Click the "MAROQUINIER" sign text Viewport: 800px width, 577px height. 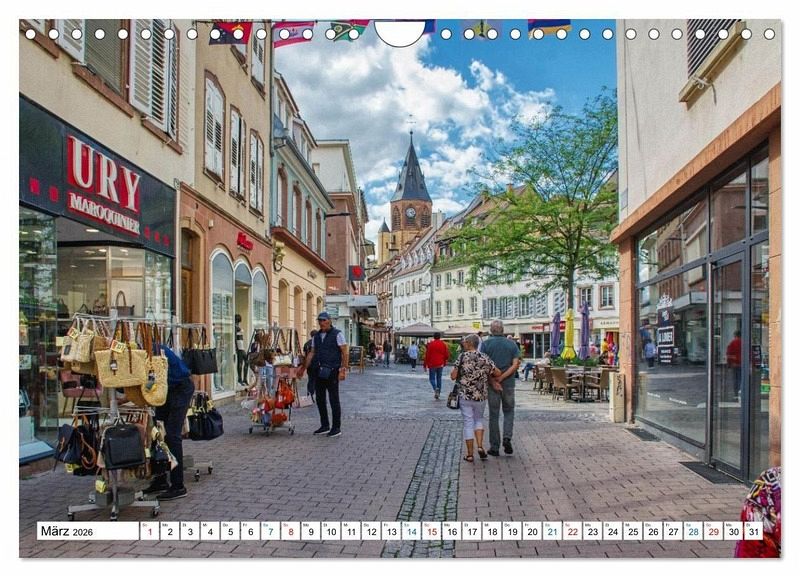coord(104,214)
